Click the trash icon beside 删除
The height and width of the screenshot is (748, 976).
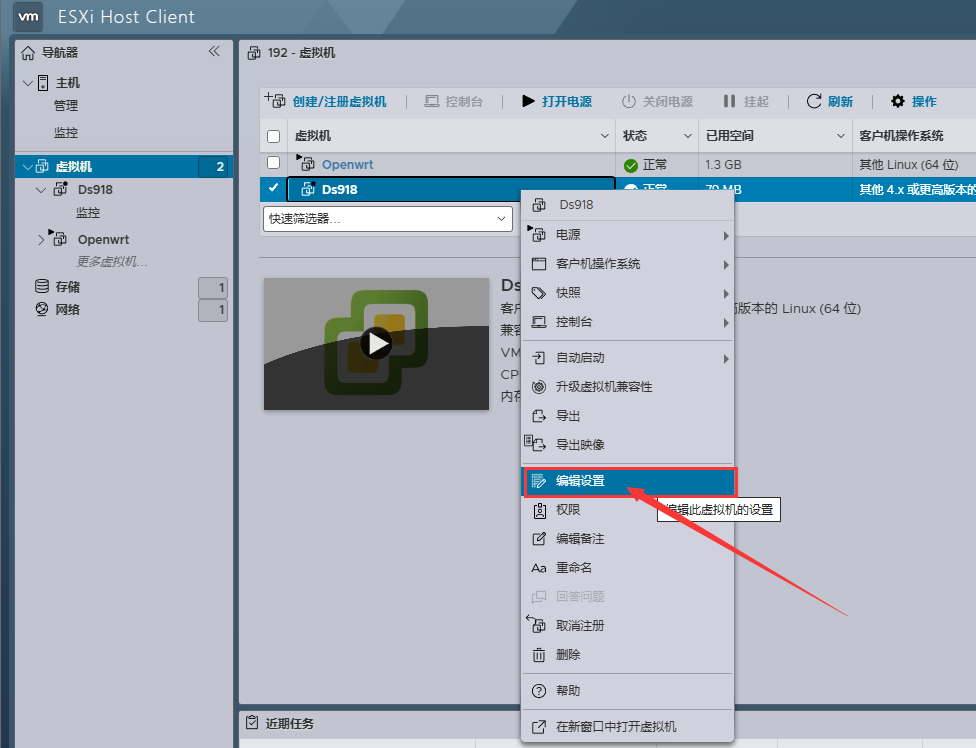pos(539,655)
